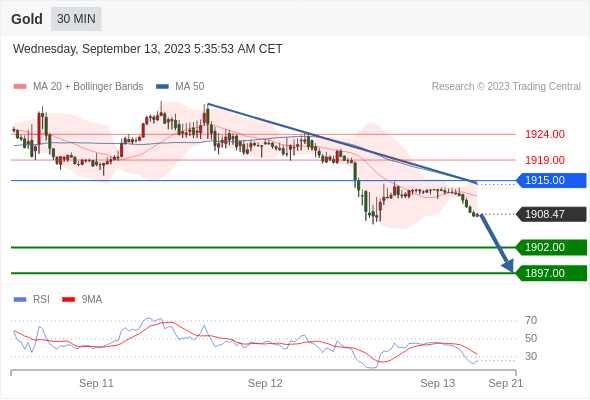
Task: Click the 1924.00 resistance label
Action: click(545, 134)
